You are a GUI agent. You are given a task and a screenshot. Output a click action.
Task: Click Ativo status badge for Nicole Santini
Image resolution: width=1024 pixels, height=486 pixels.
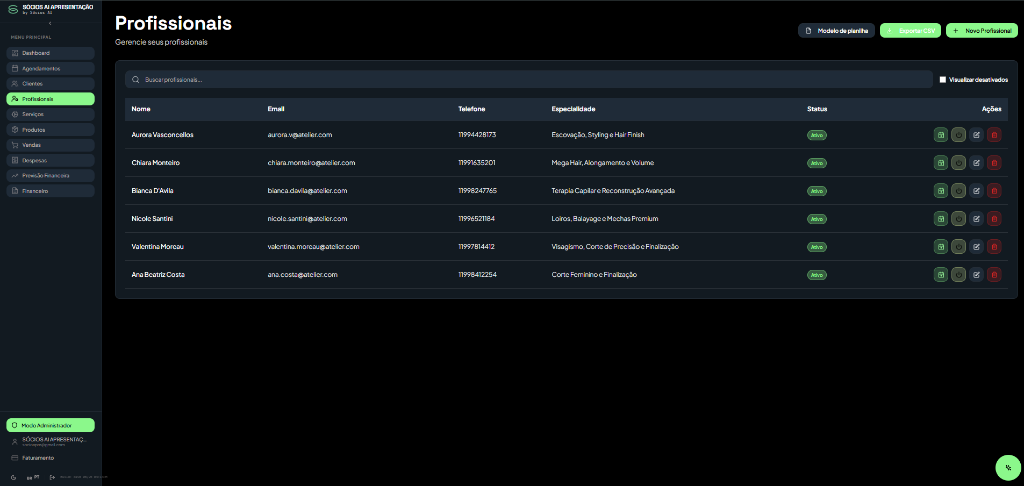(817, 219)
